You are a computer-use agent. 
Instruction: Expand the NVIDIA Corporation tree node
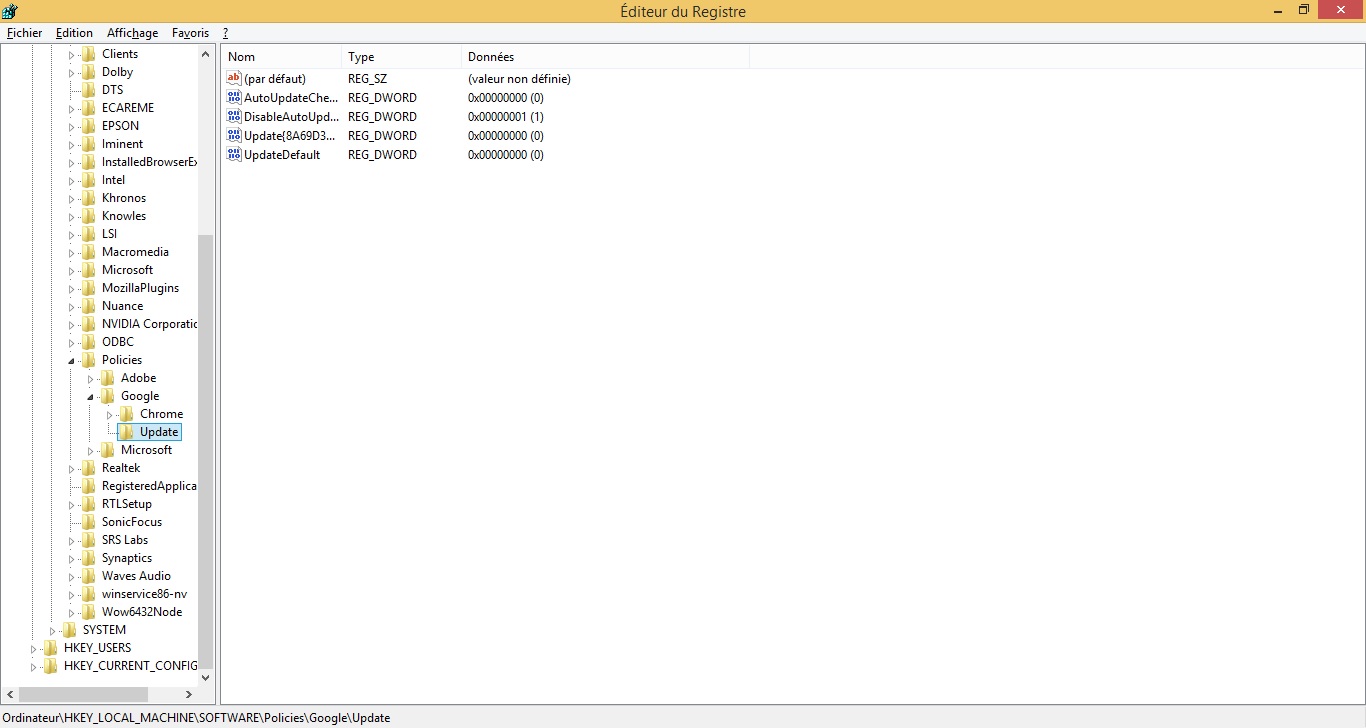point(72,324)
